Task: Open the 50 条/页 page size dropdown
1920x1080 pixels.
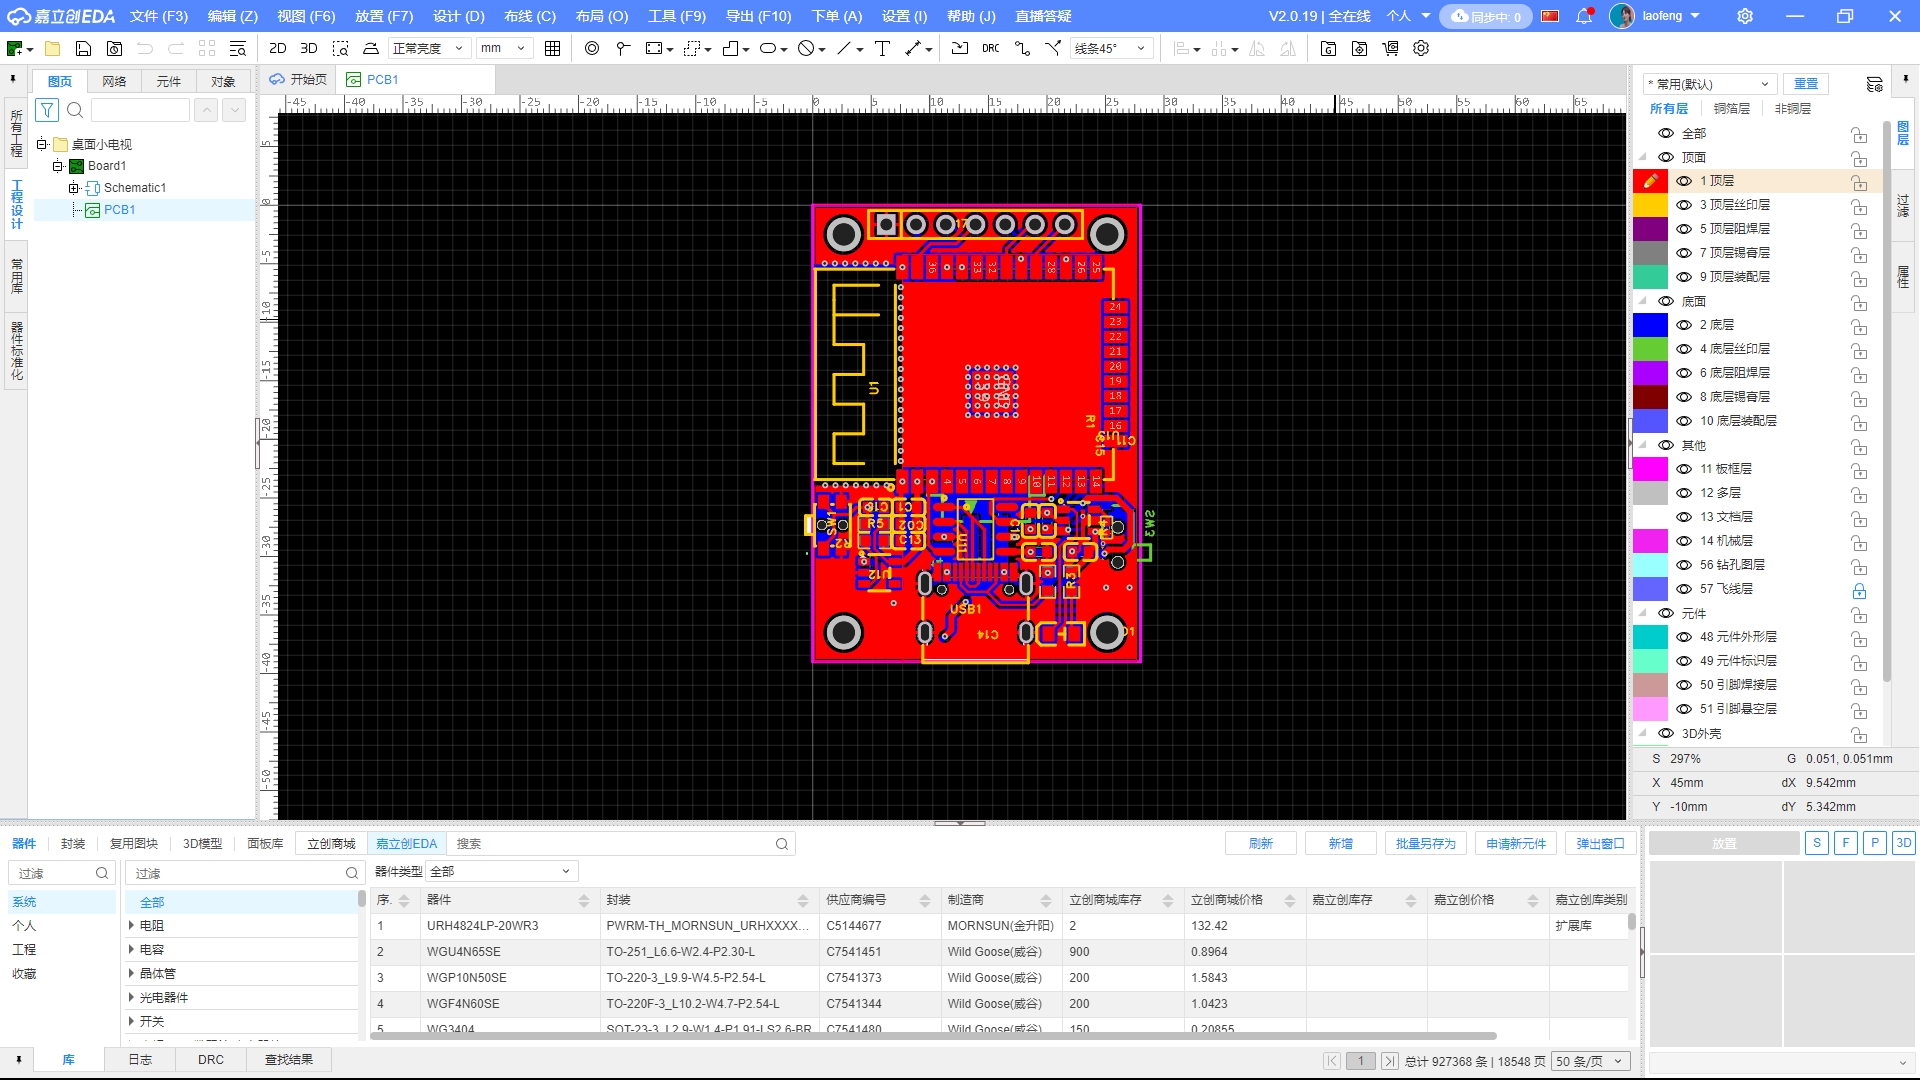Action: (x=1591, y=1061)
